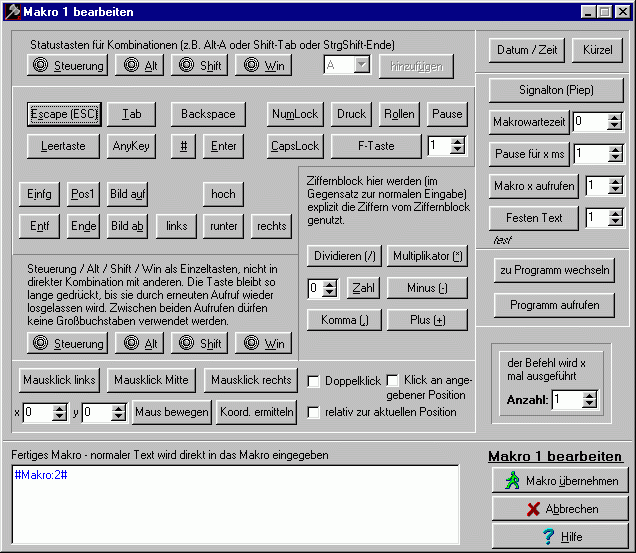Click the top Win status key button

(x=263, y=66)
